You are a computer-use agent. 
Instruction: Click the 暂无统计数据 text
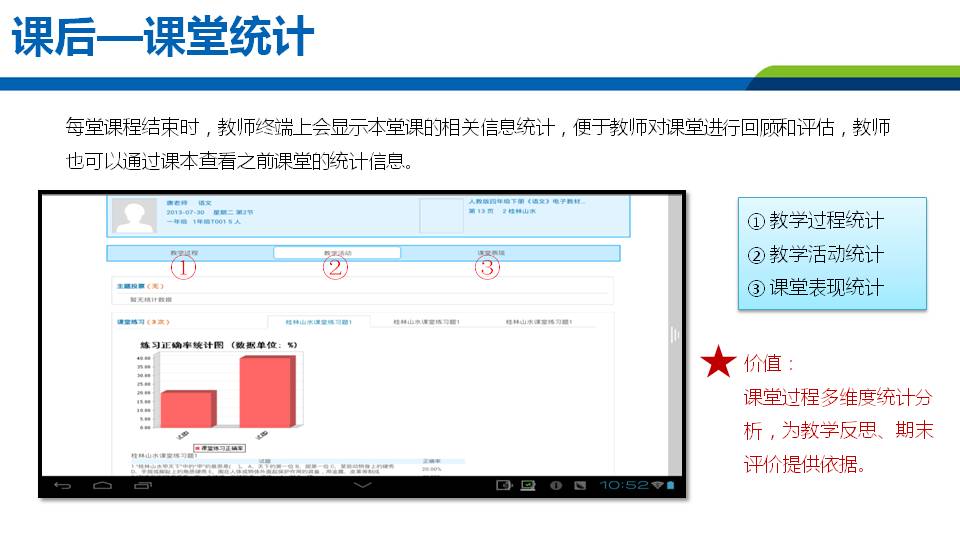(151, 299)
